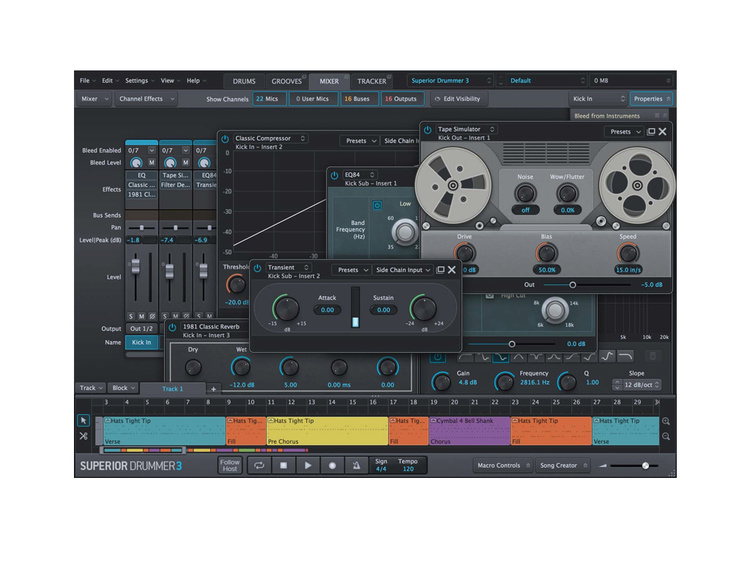Mute bleed on first channel strip

[151, 163]
